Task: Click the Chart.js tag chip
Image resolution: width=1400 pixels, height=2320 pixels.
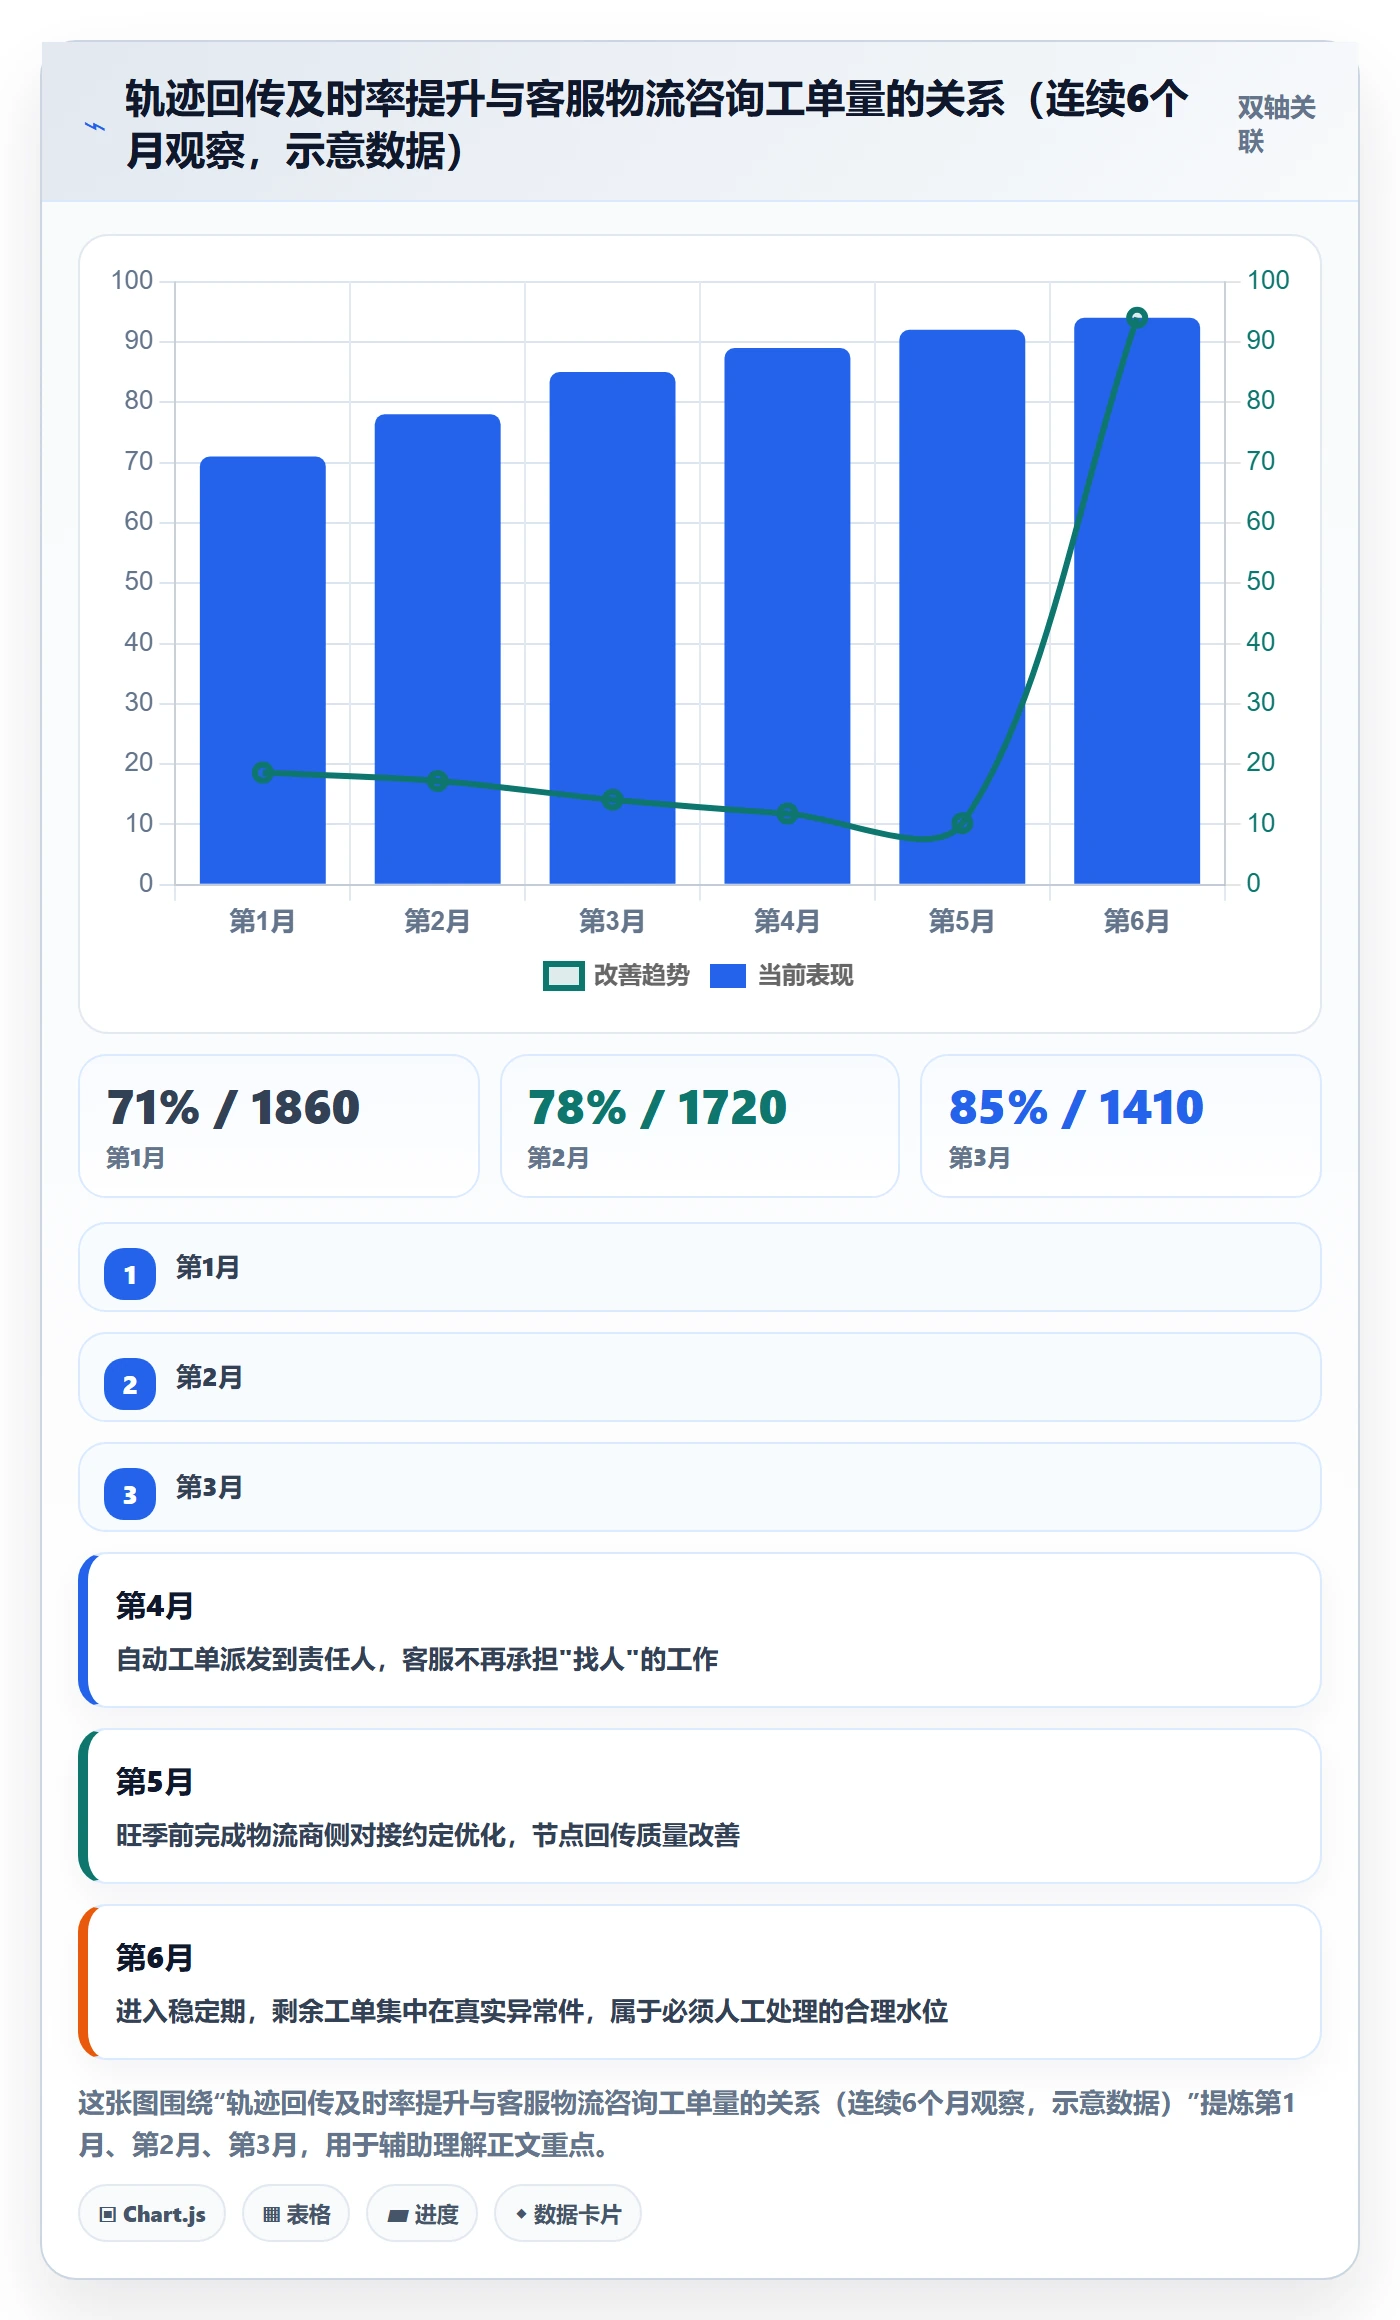Action: (x=152, y=2213)
